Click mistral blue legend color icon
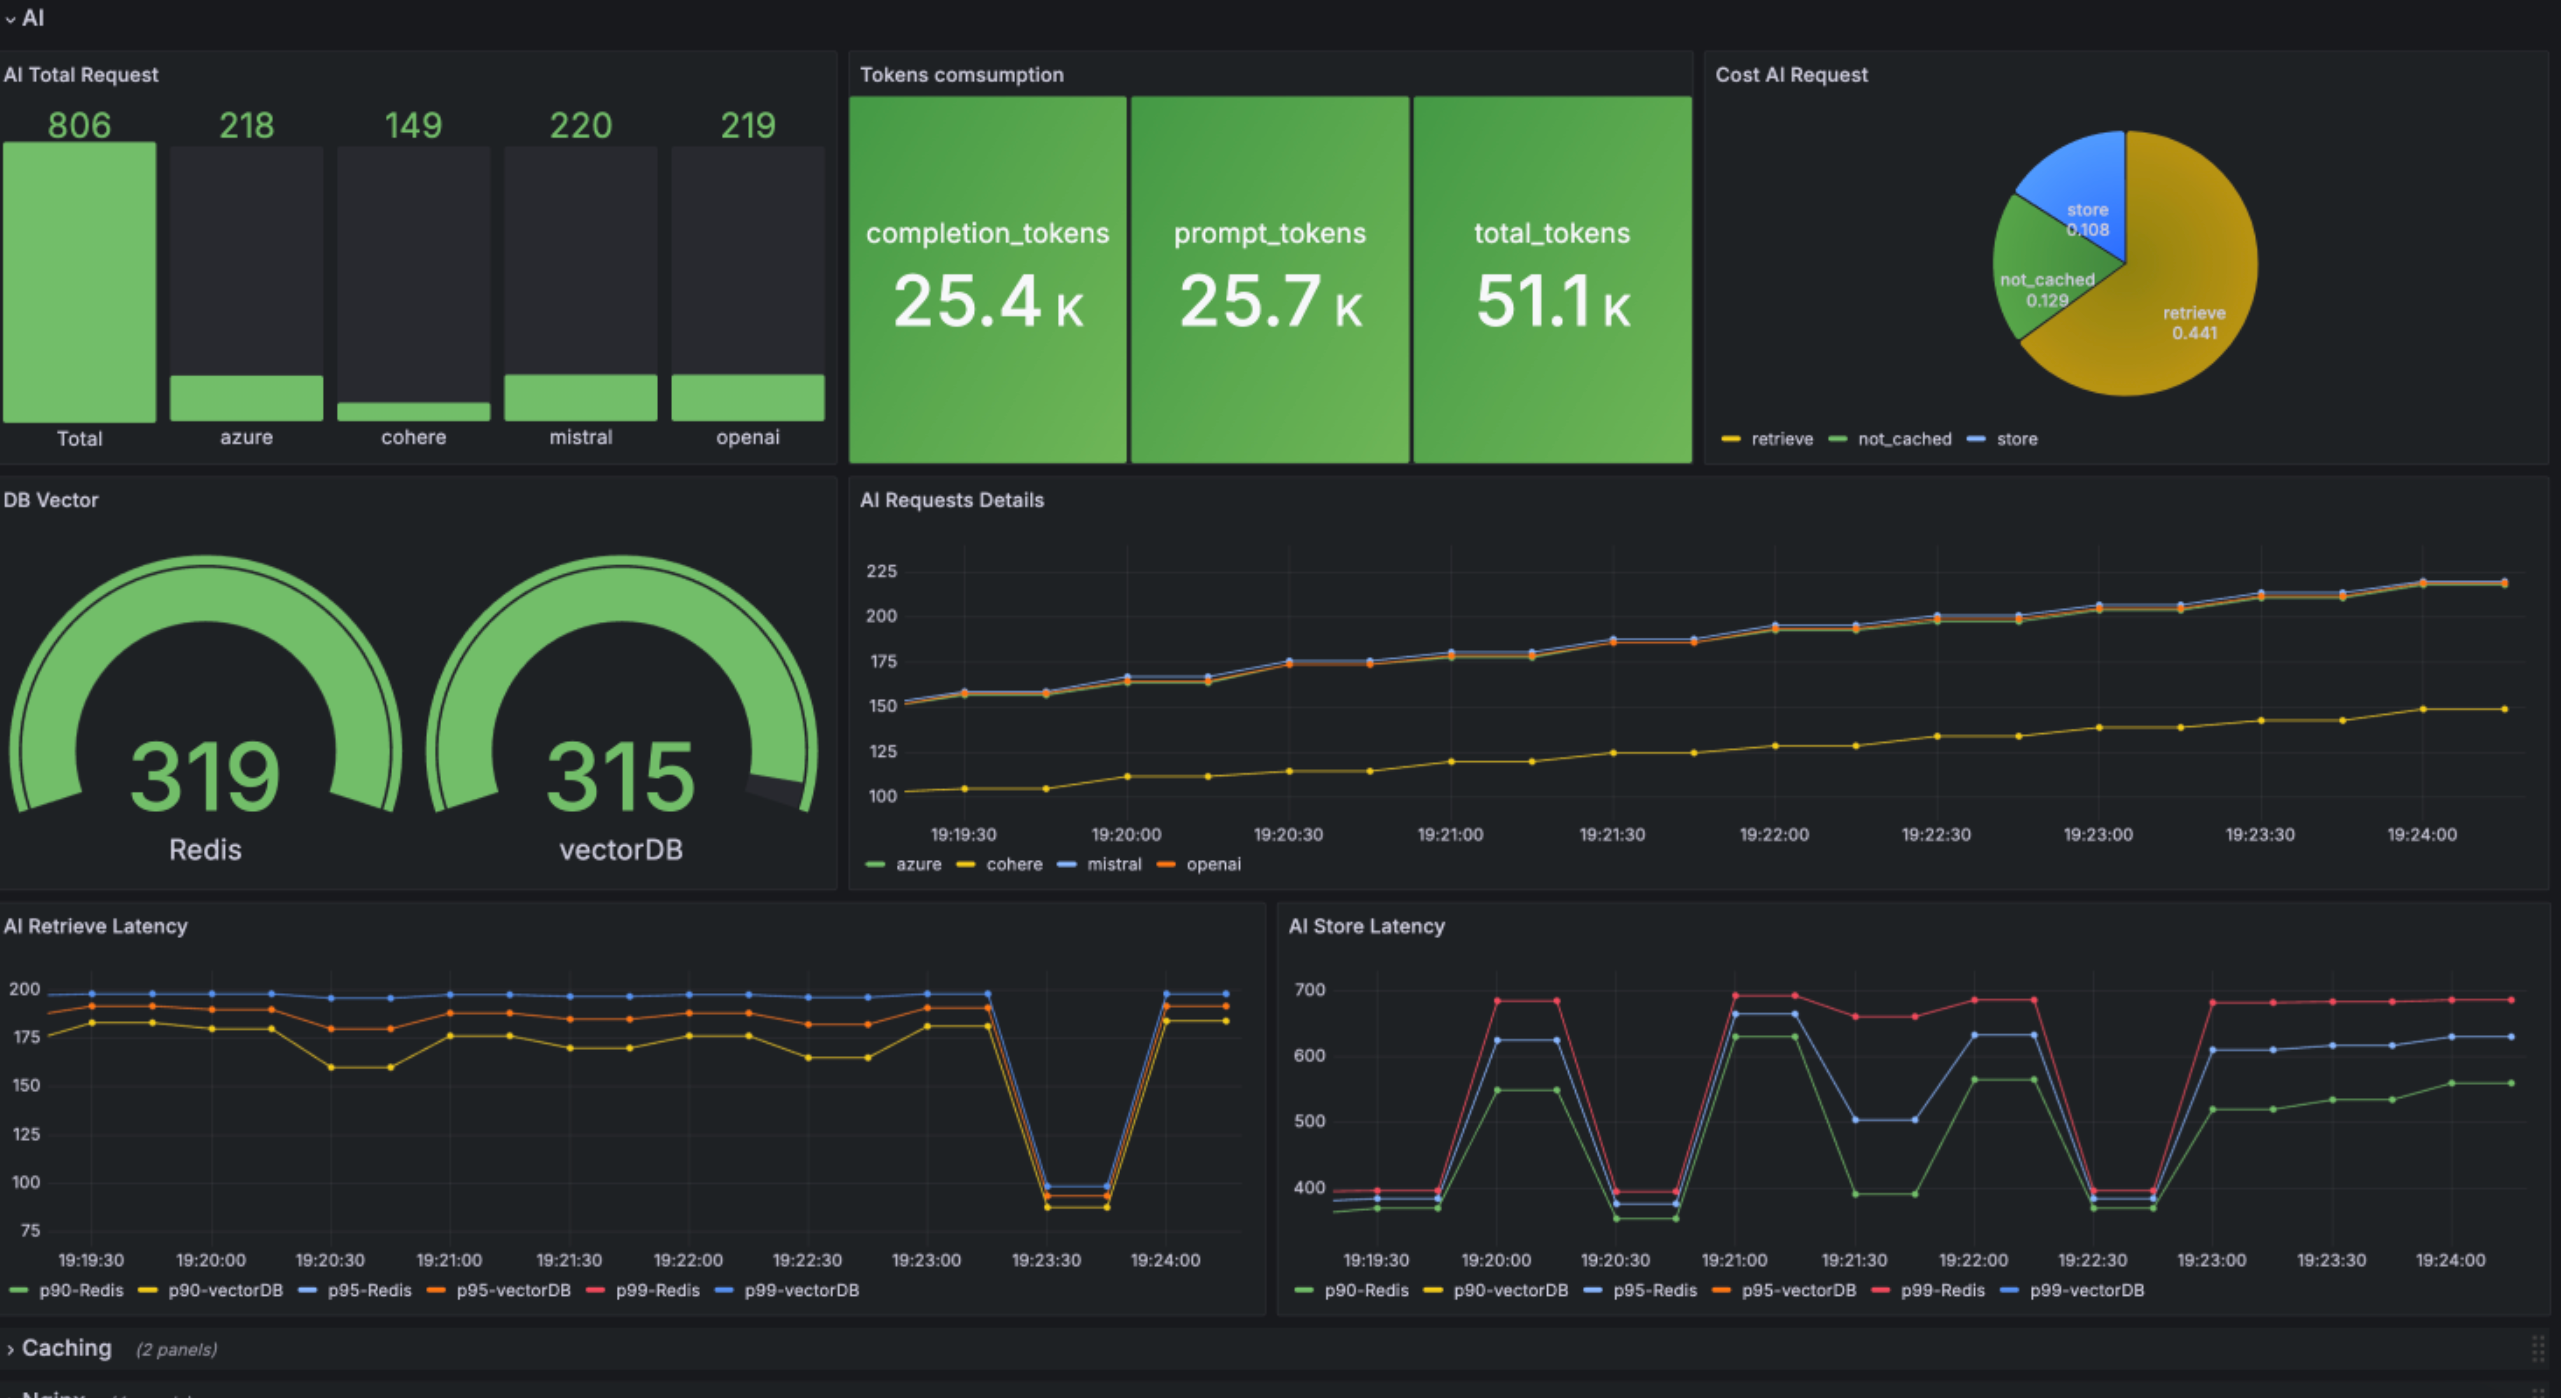This screenshot has height=1398, width=2561. pyautogui.click(x=1066, y=865)
